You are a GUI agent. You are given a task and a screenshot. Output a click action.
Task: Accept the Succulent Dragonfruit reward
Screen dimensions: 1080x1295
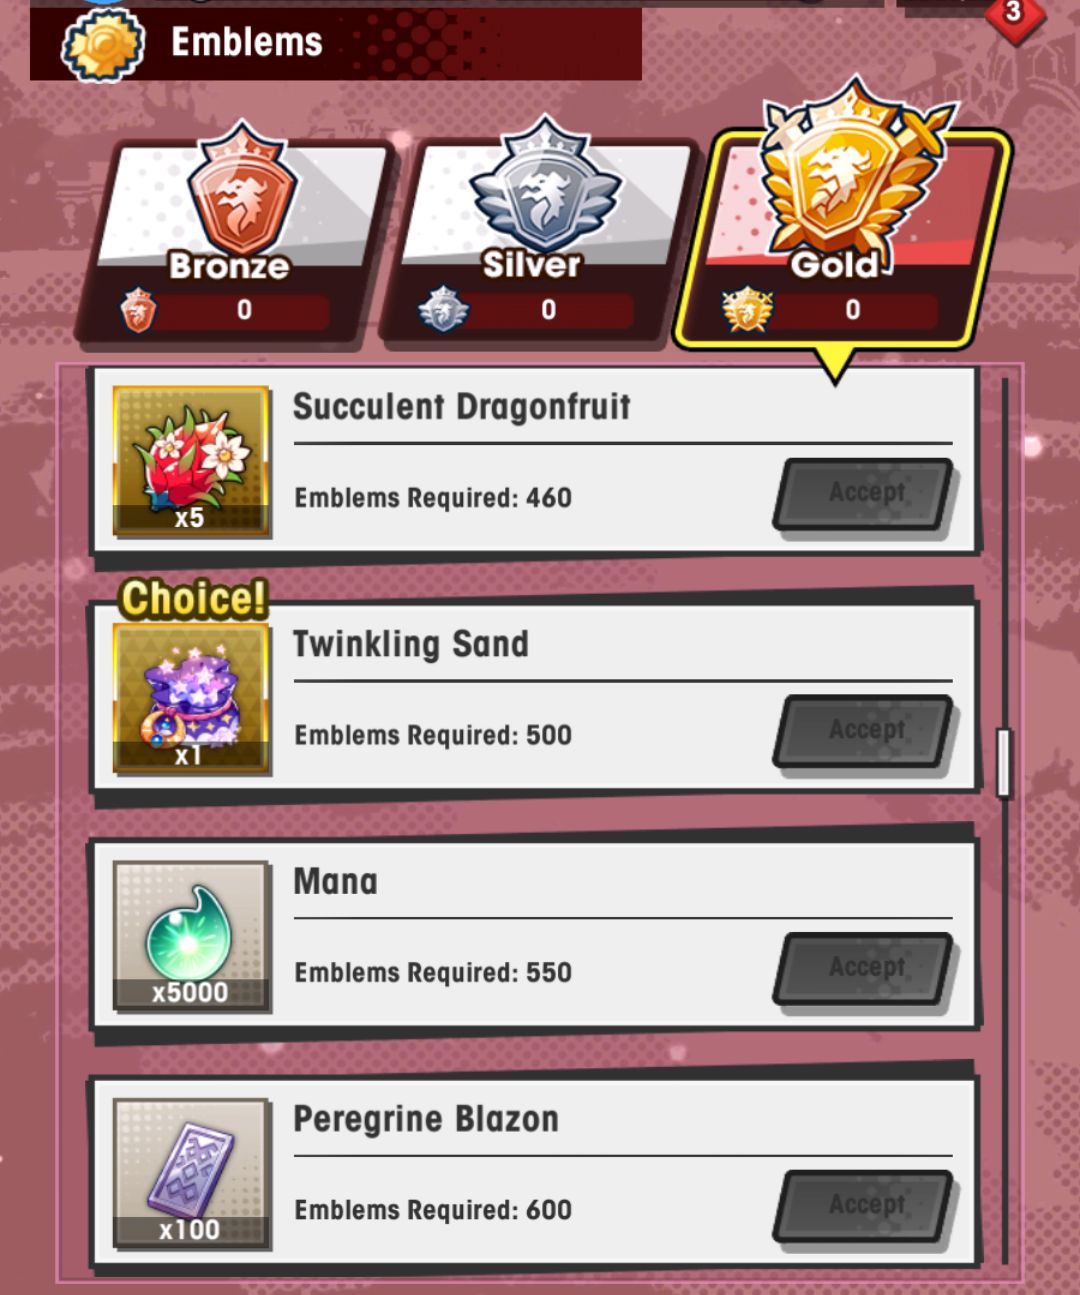[x=864, y=494]
